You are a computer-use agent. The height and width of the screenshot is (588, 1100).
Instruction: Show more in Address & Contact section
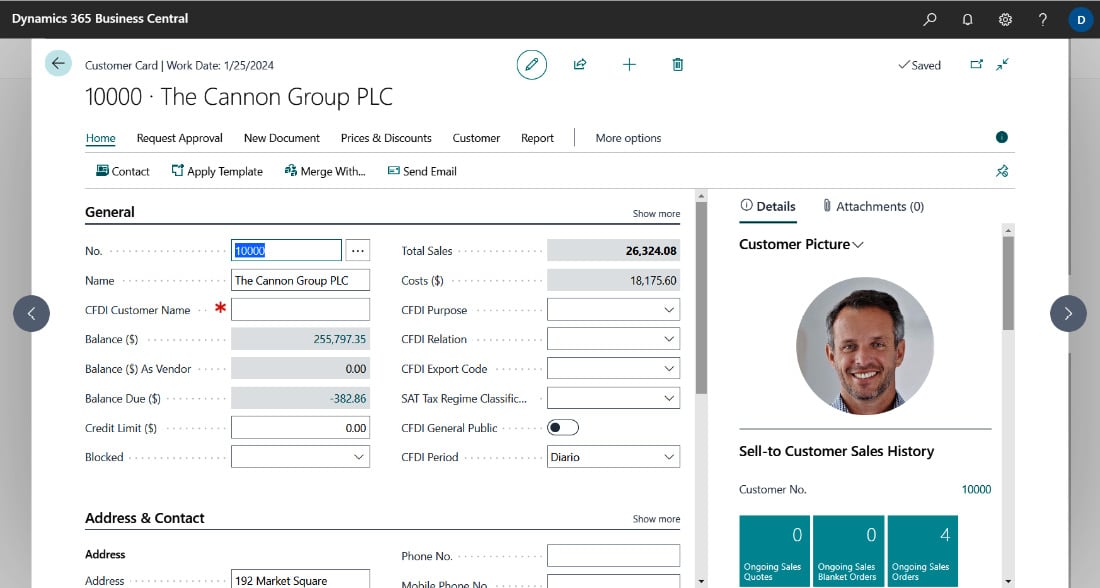coord(656,519)
